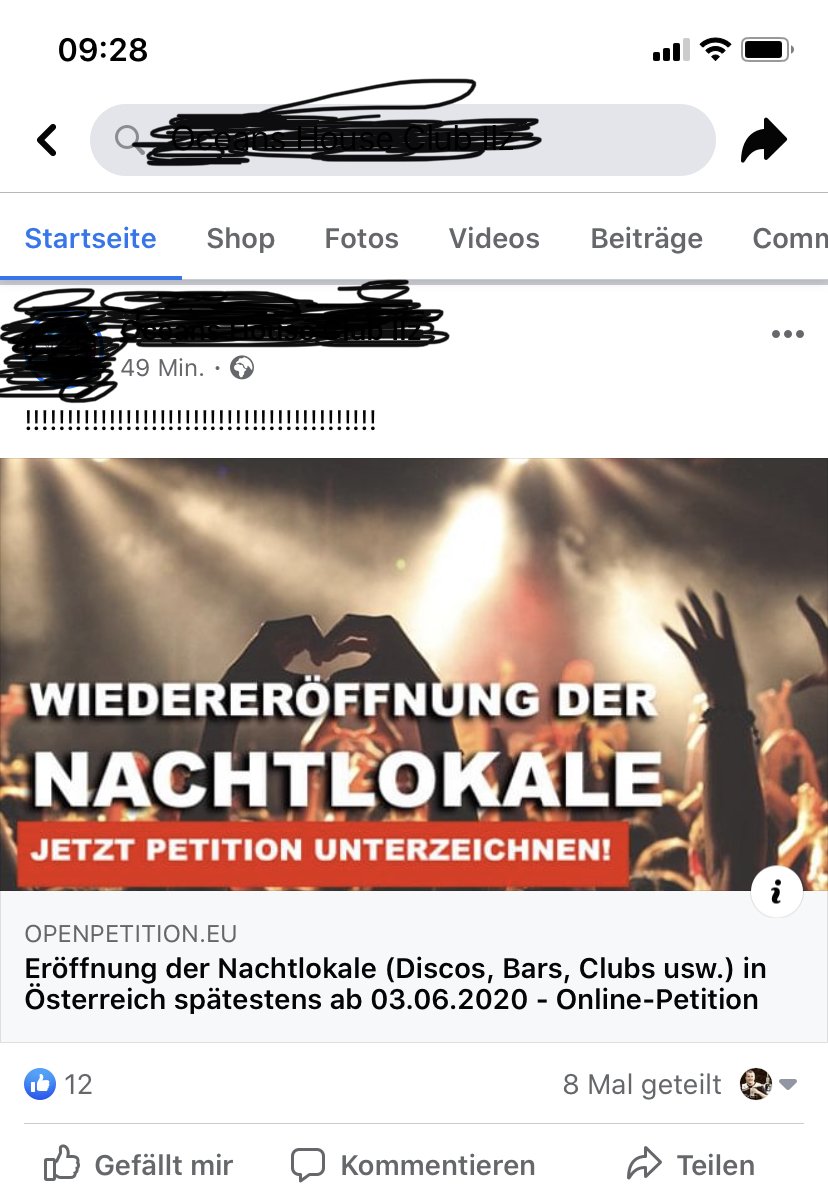Tap the back arrow icon
This screenshot has width=828, height=1198.
point(47,140)
